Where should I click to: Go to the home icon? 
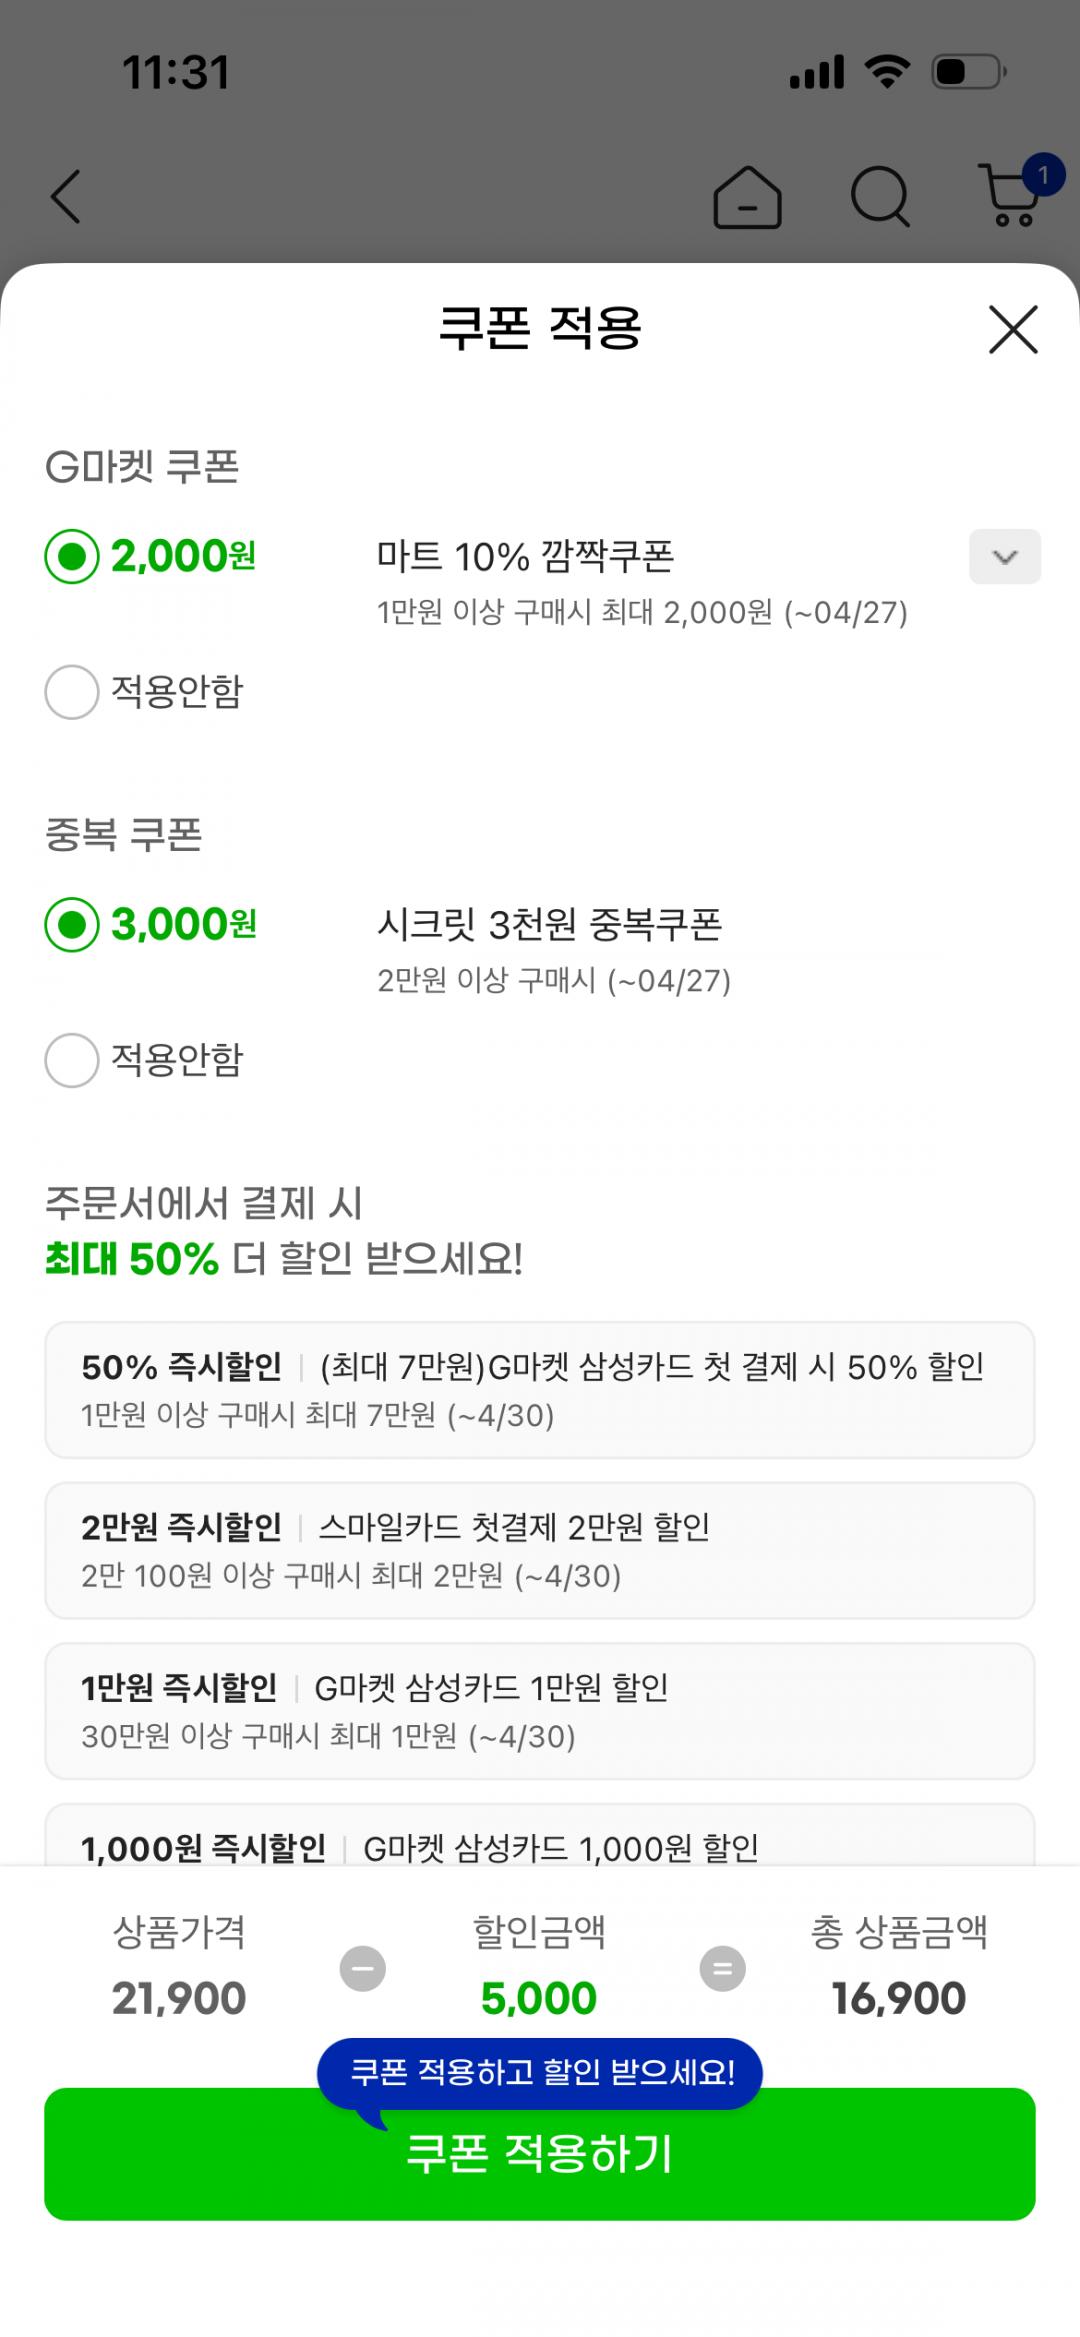click(x=747, y=197)
